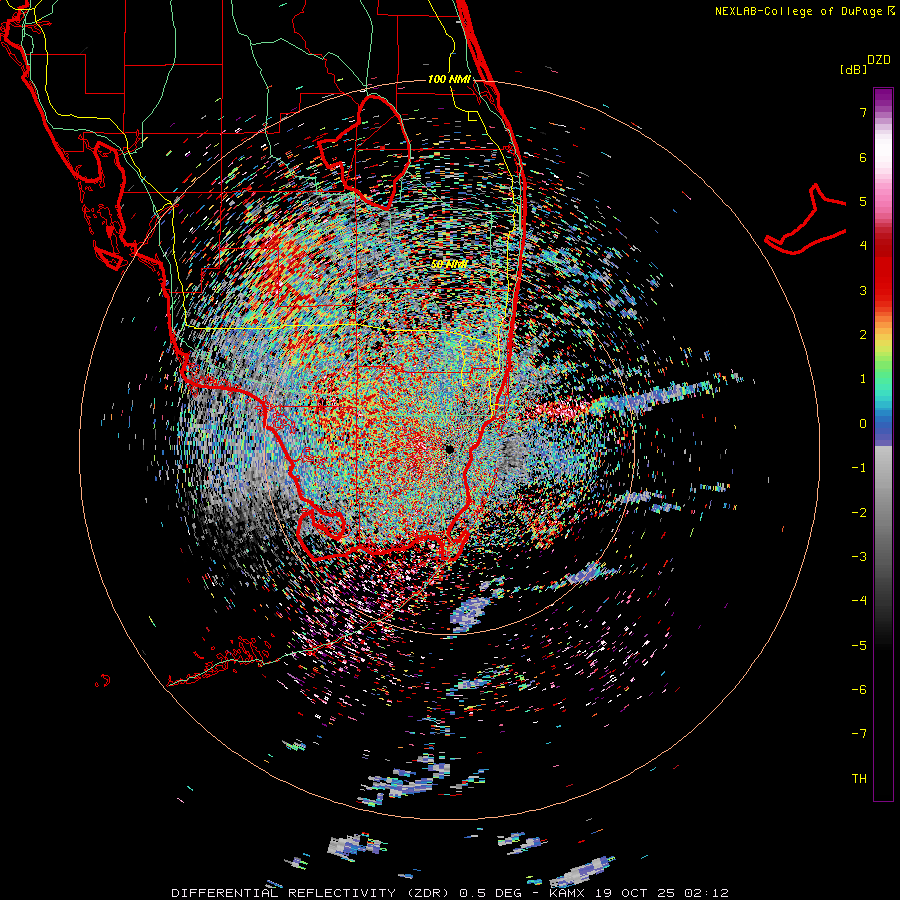Click the 0 dB value on the color scale

pyautogui.click(x=863, y=424)
